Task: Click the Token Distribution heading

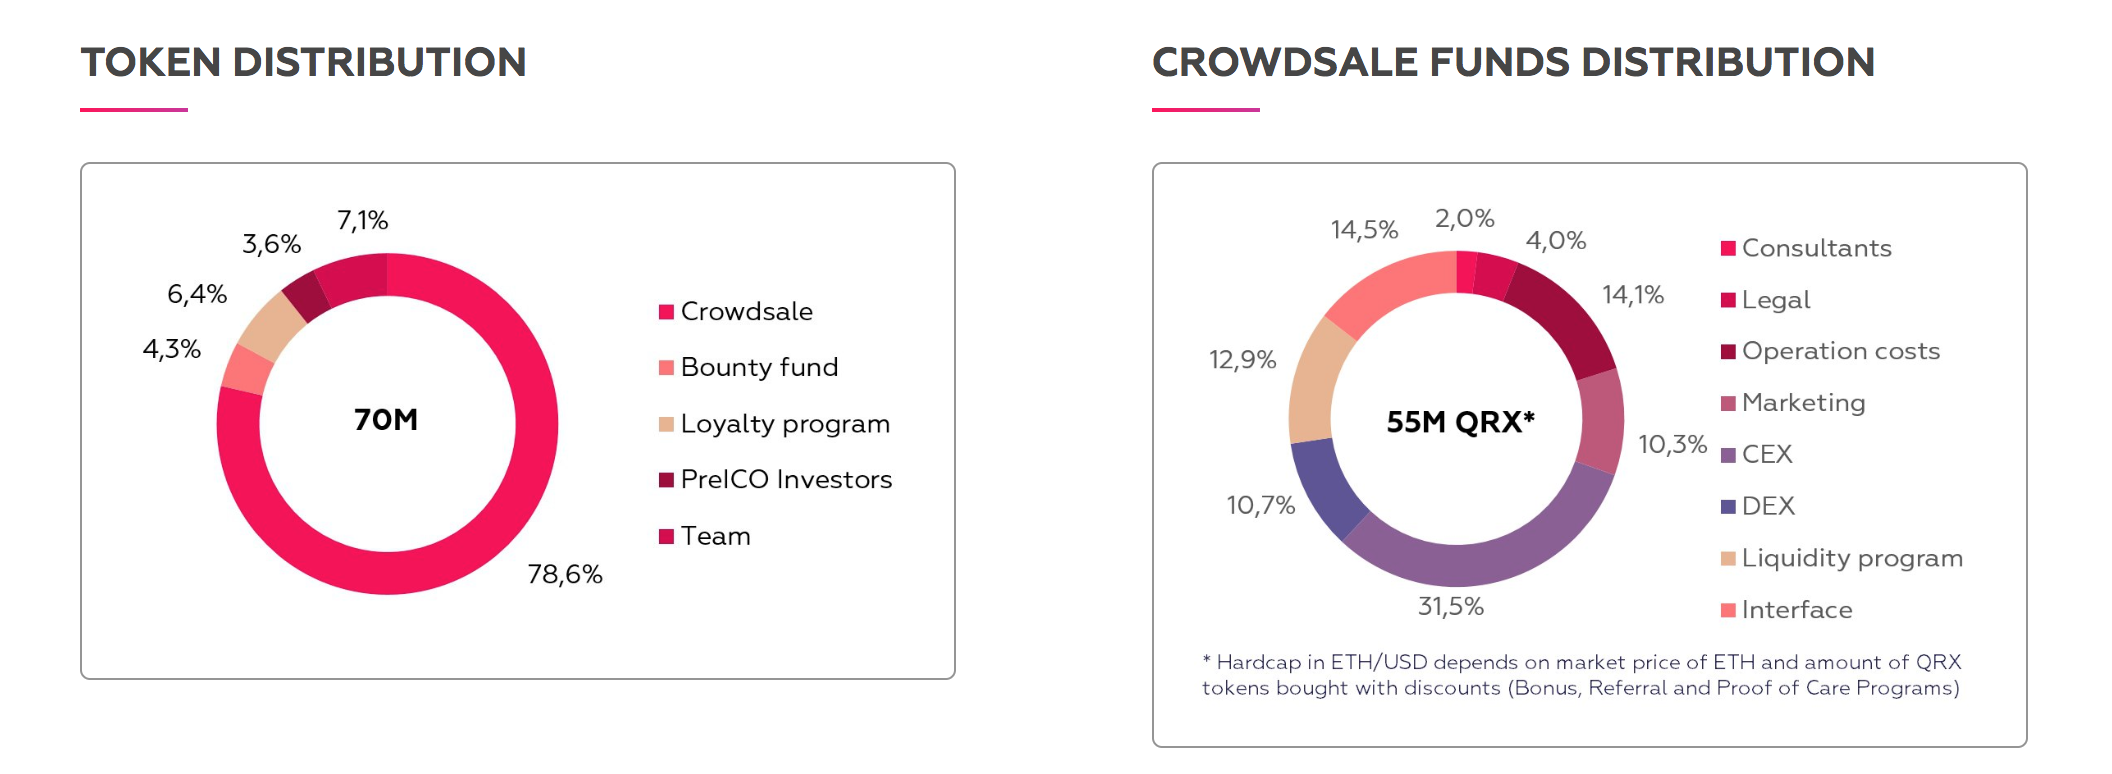Action: click(x=303, y=62)
